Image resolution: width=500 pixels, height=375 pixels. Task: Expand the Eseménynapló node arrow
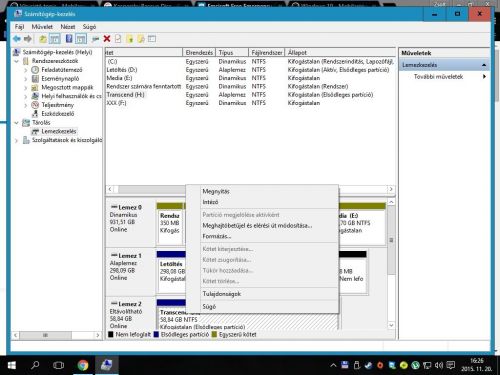click(x=26, y=79)
